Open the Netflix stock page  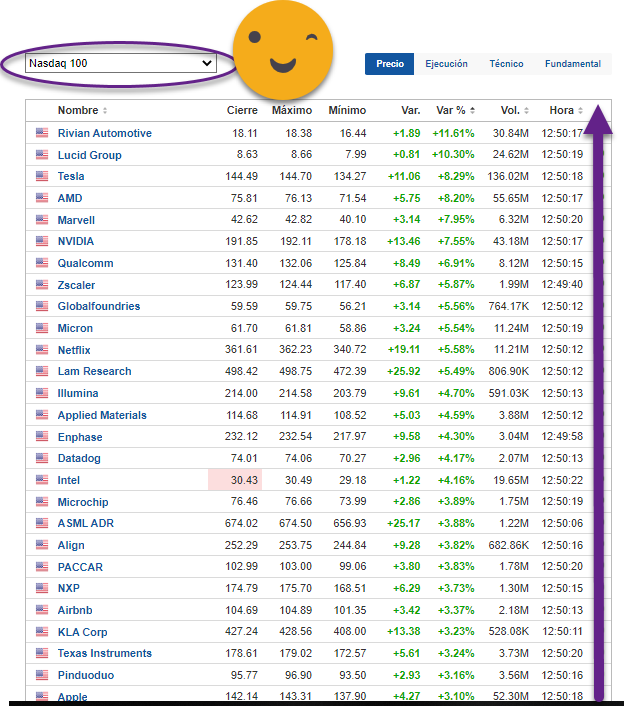click(x=74, y=350)
